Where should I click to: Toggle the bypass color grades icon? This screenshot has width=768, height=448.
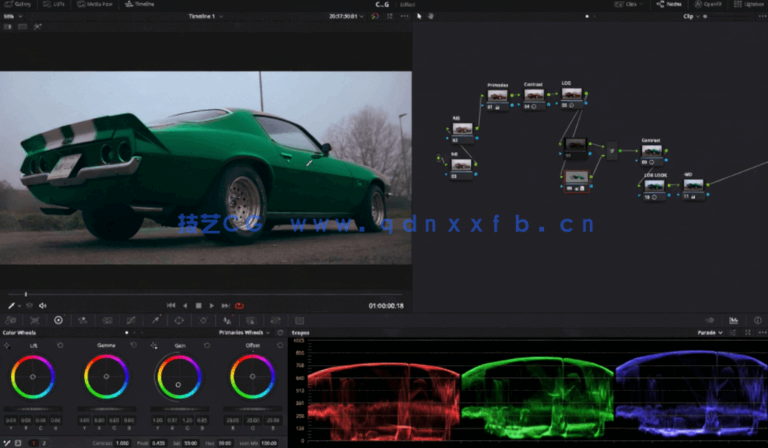(x=375, y=16)
